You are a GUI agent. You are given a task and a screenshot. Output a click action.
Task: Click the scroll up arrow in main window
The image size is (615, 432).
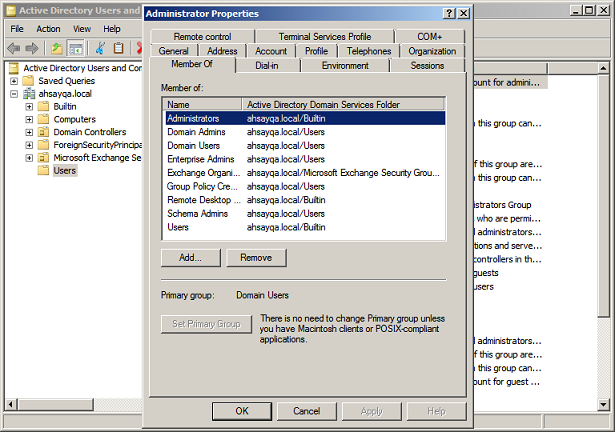(603, 68)
